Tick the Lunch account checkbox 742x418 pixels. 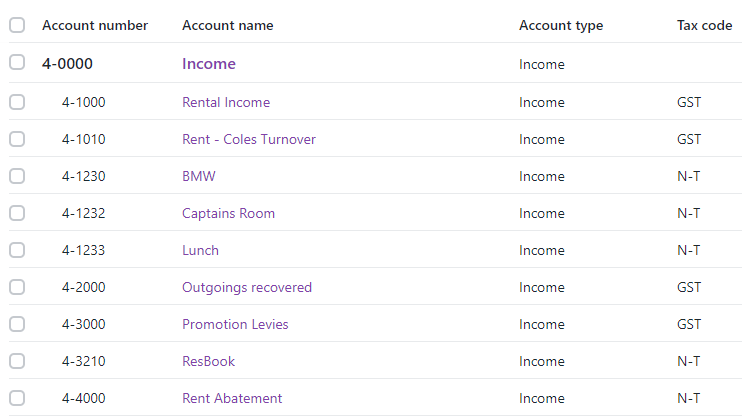[17, 250]
